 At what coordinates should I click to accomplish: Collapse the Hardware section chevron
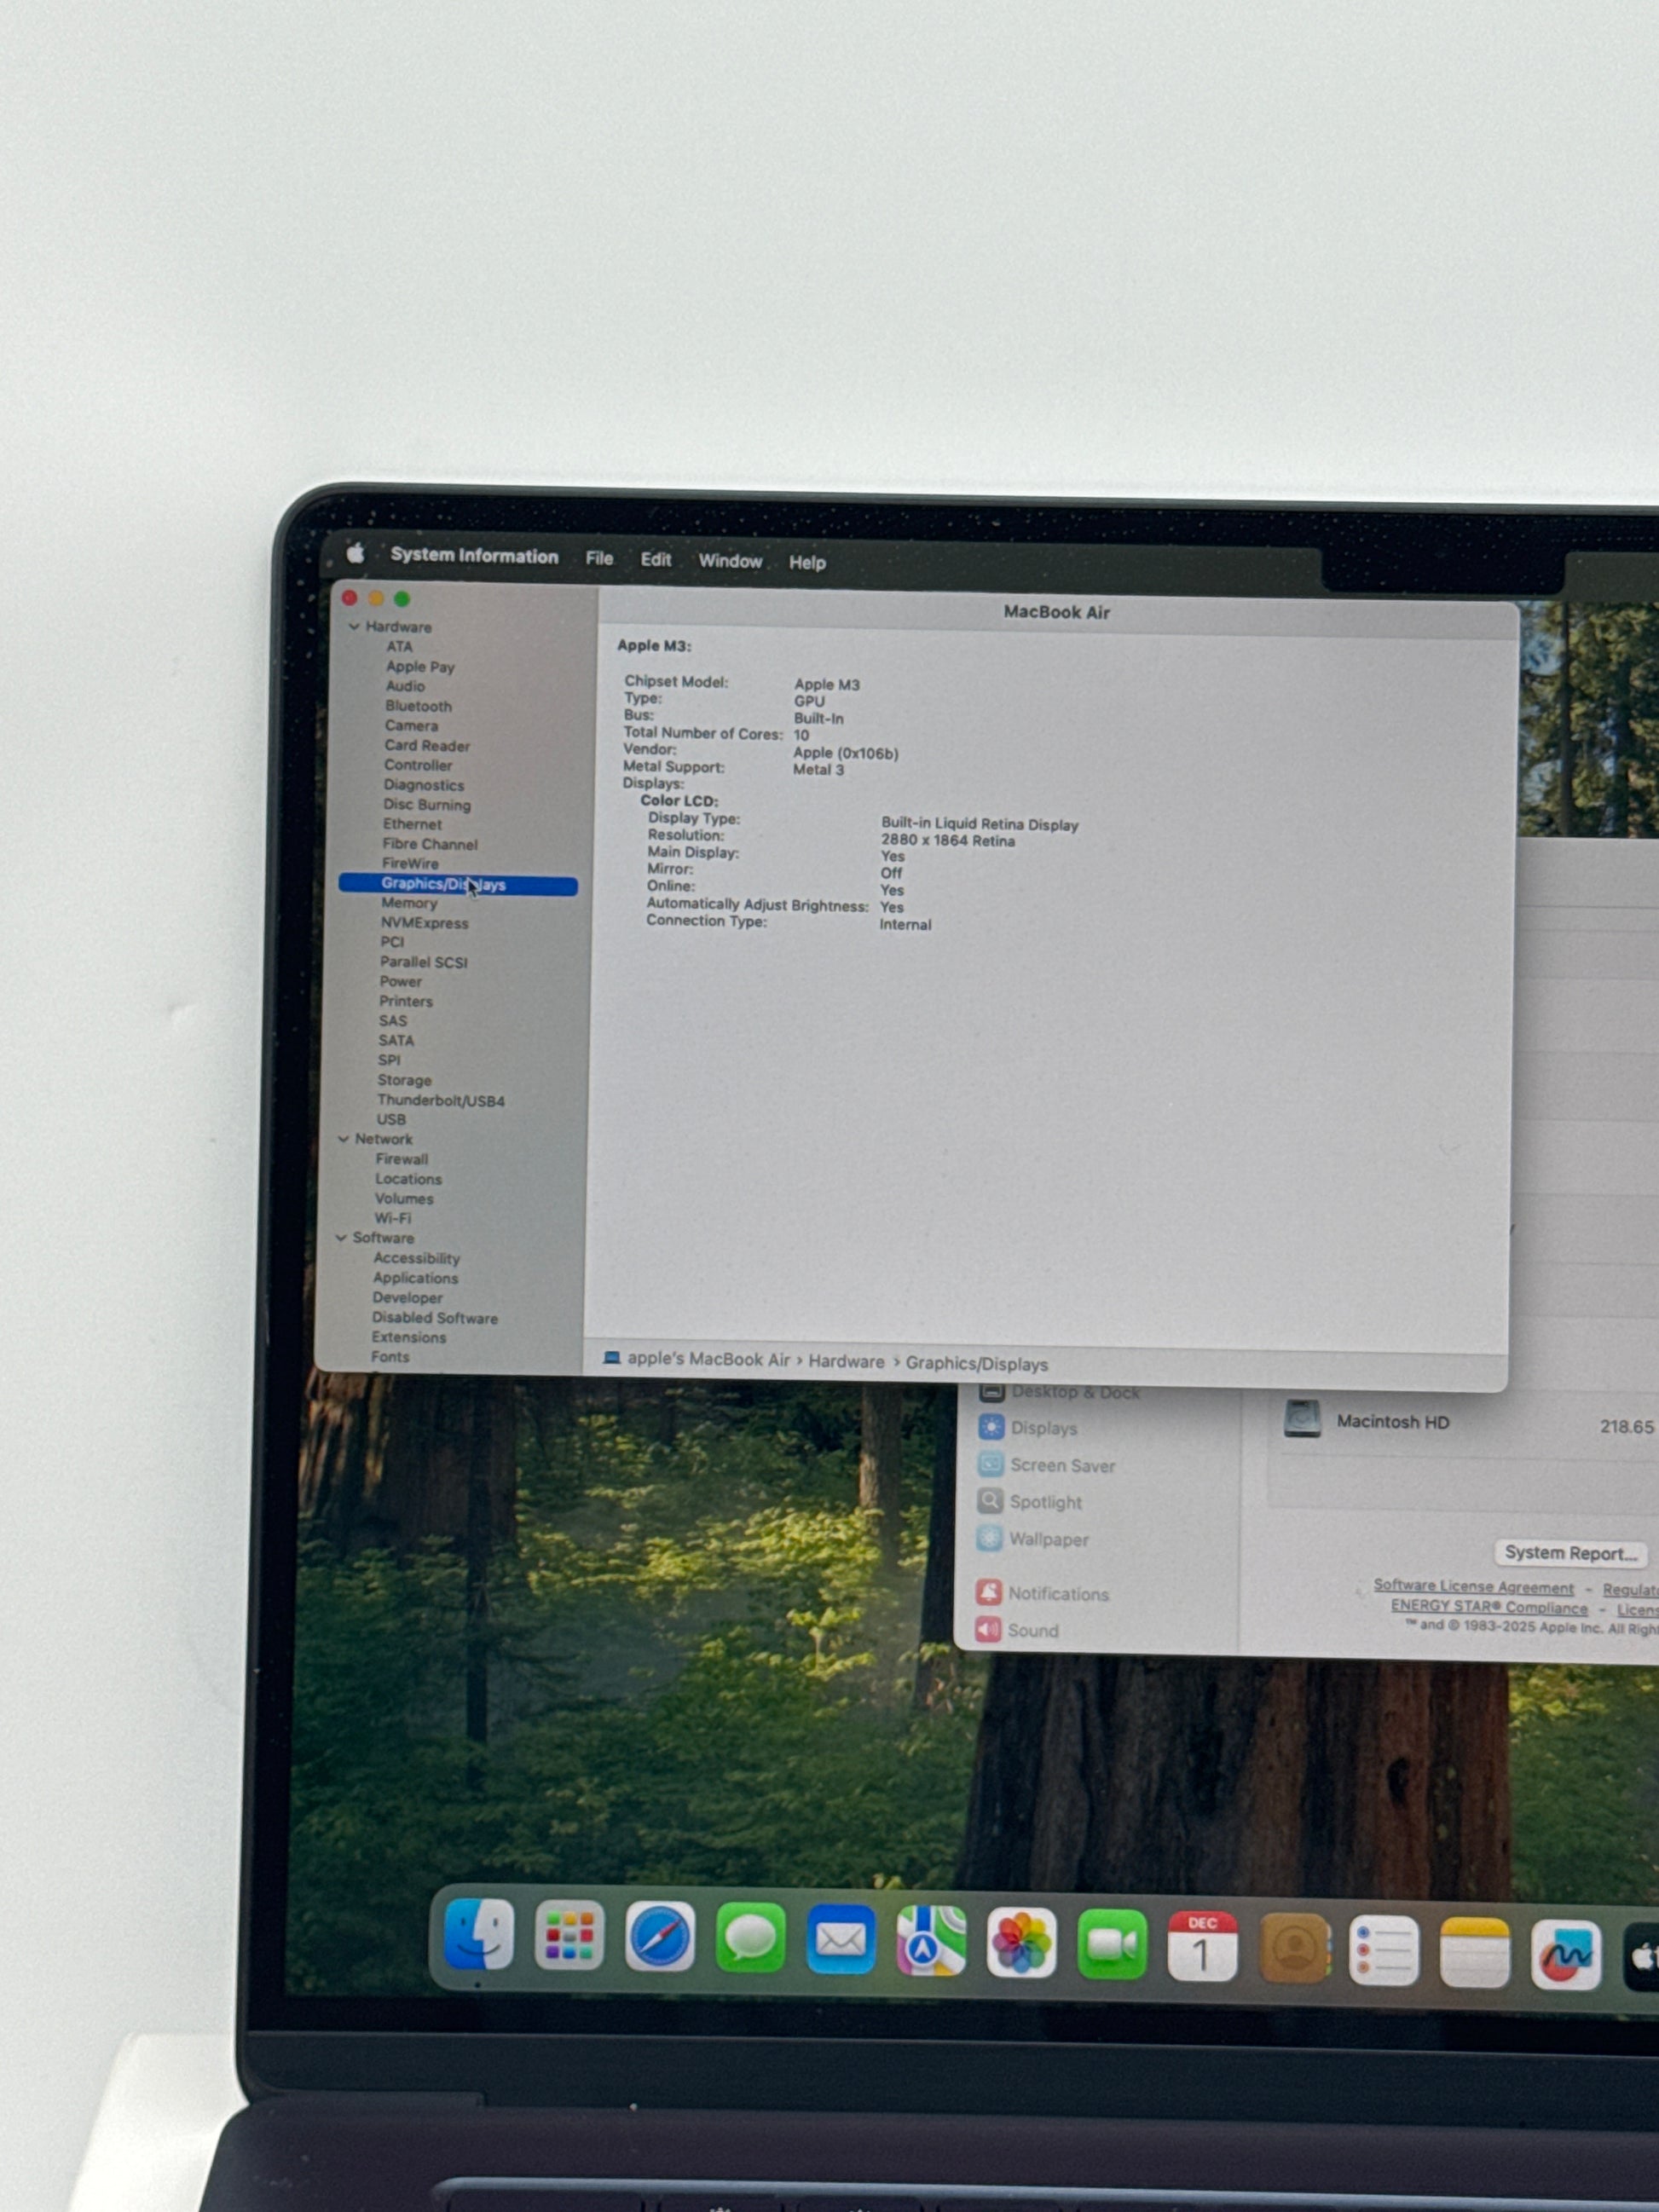(354, 627)
